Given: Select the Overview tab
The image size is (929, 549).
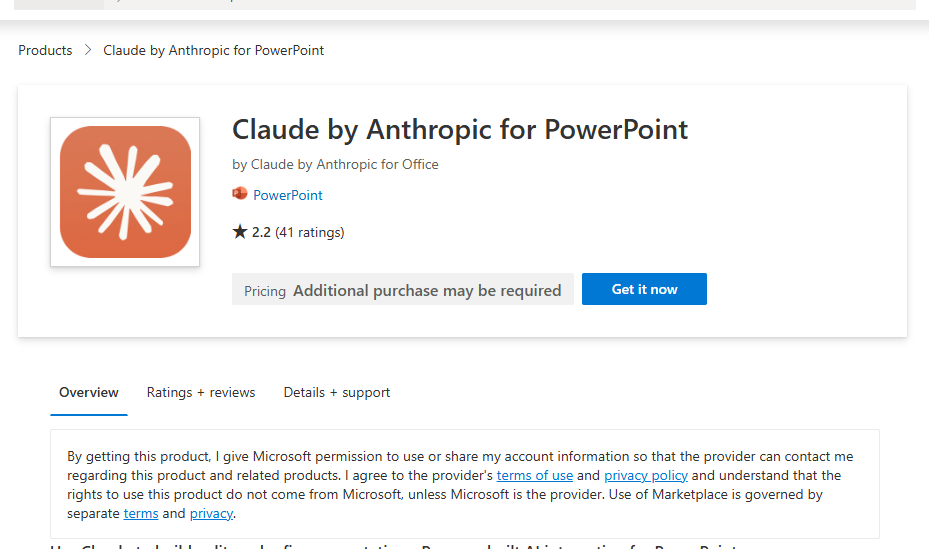Looking at the screenshot, I should pos(89,392).
